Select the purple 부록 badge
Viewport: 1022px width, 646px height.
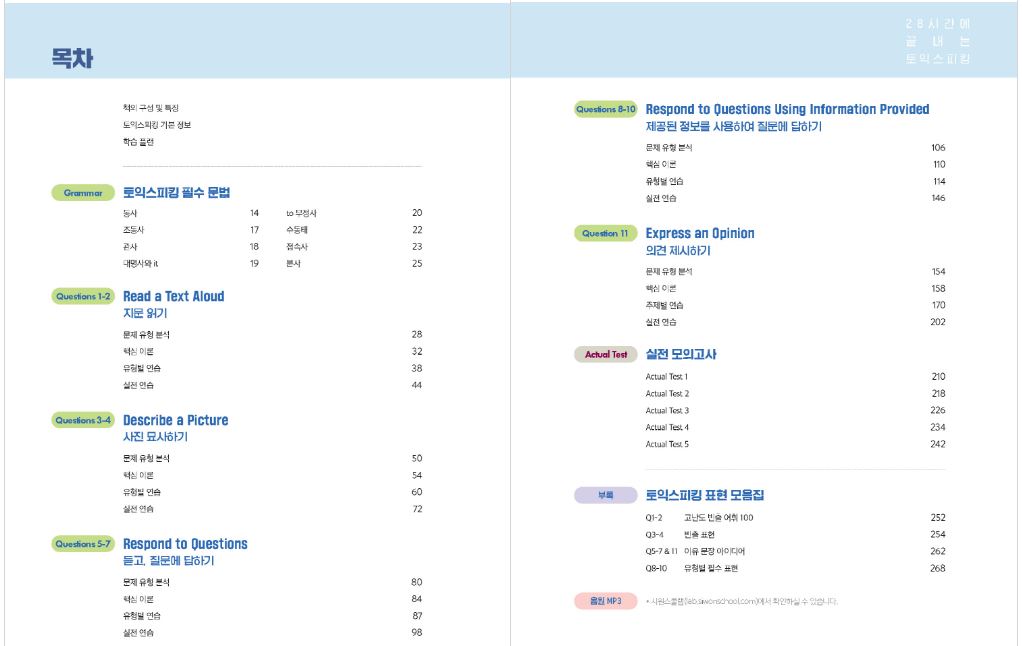click(x=606, y=496)
